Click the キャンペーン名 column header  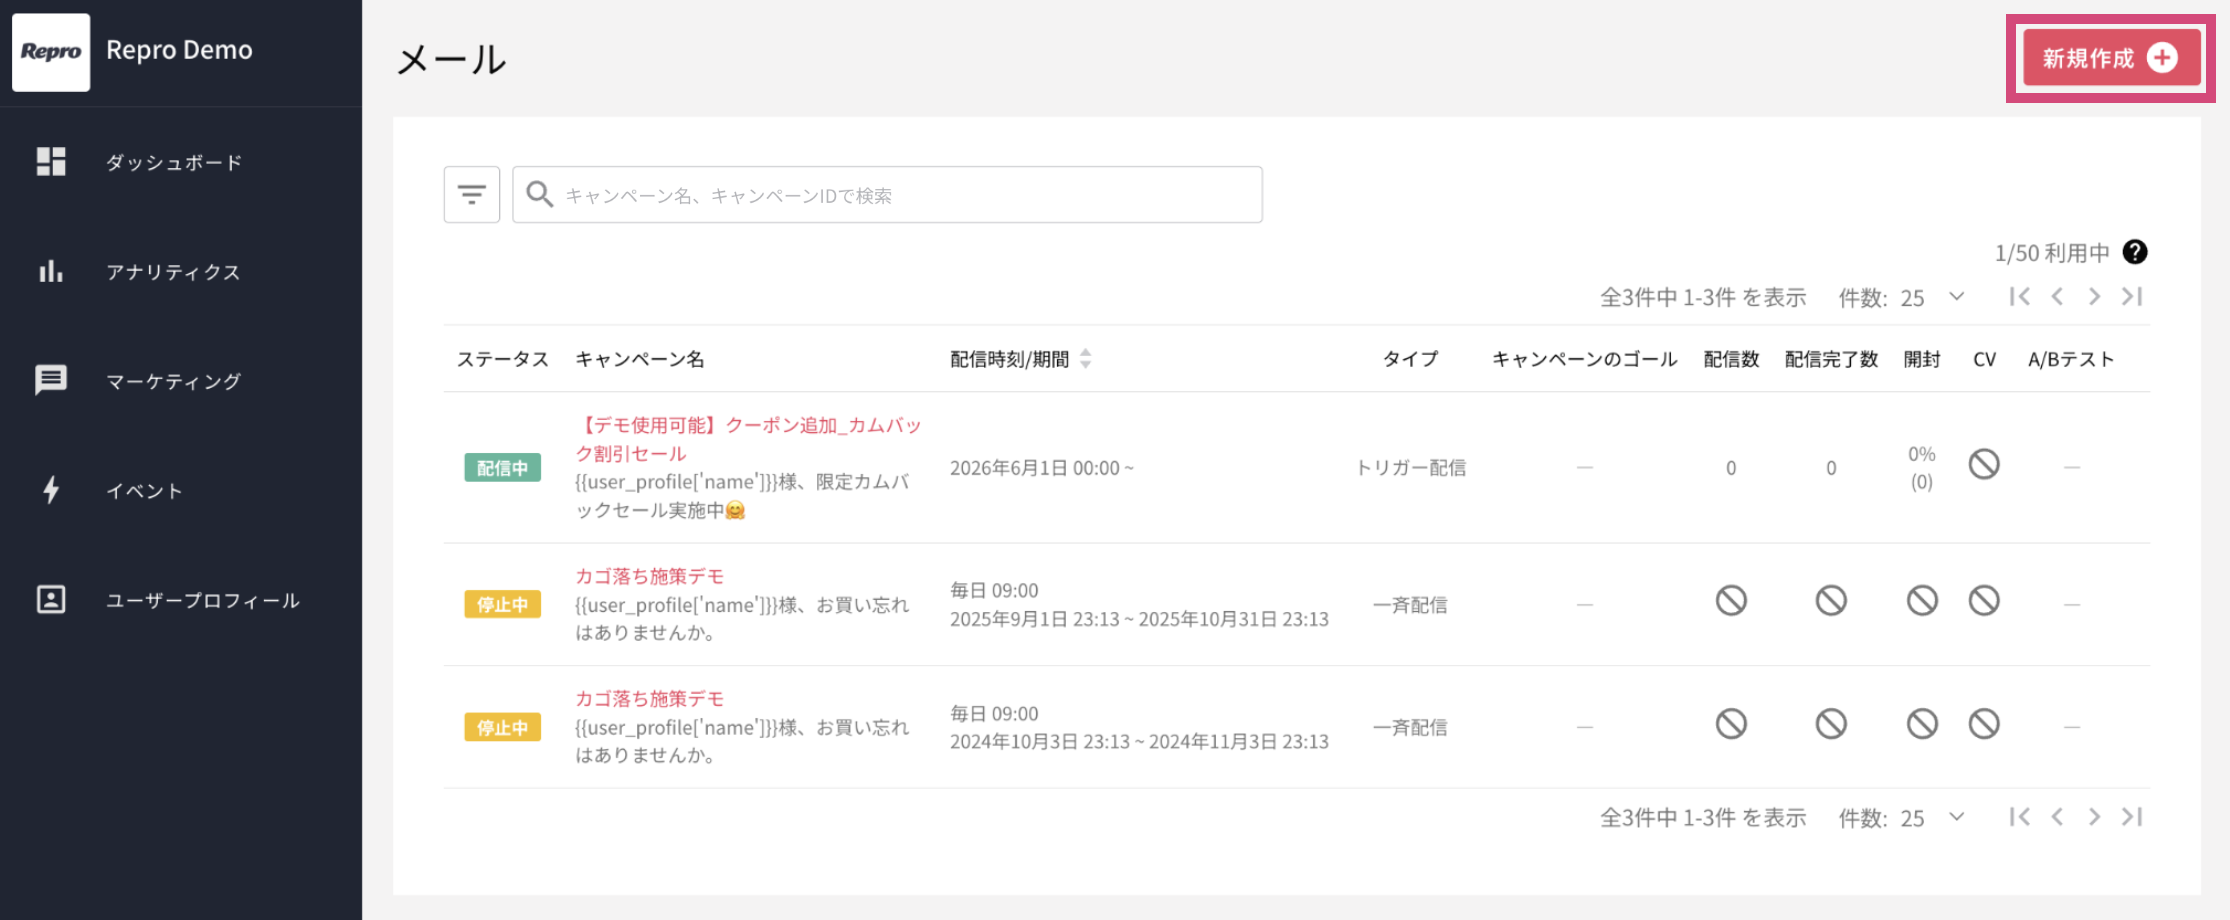coord(640,359)
